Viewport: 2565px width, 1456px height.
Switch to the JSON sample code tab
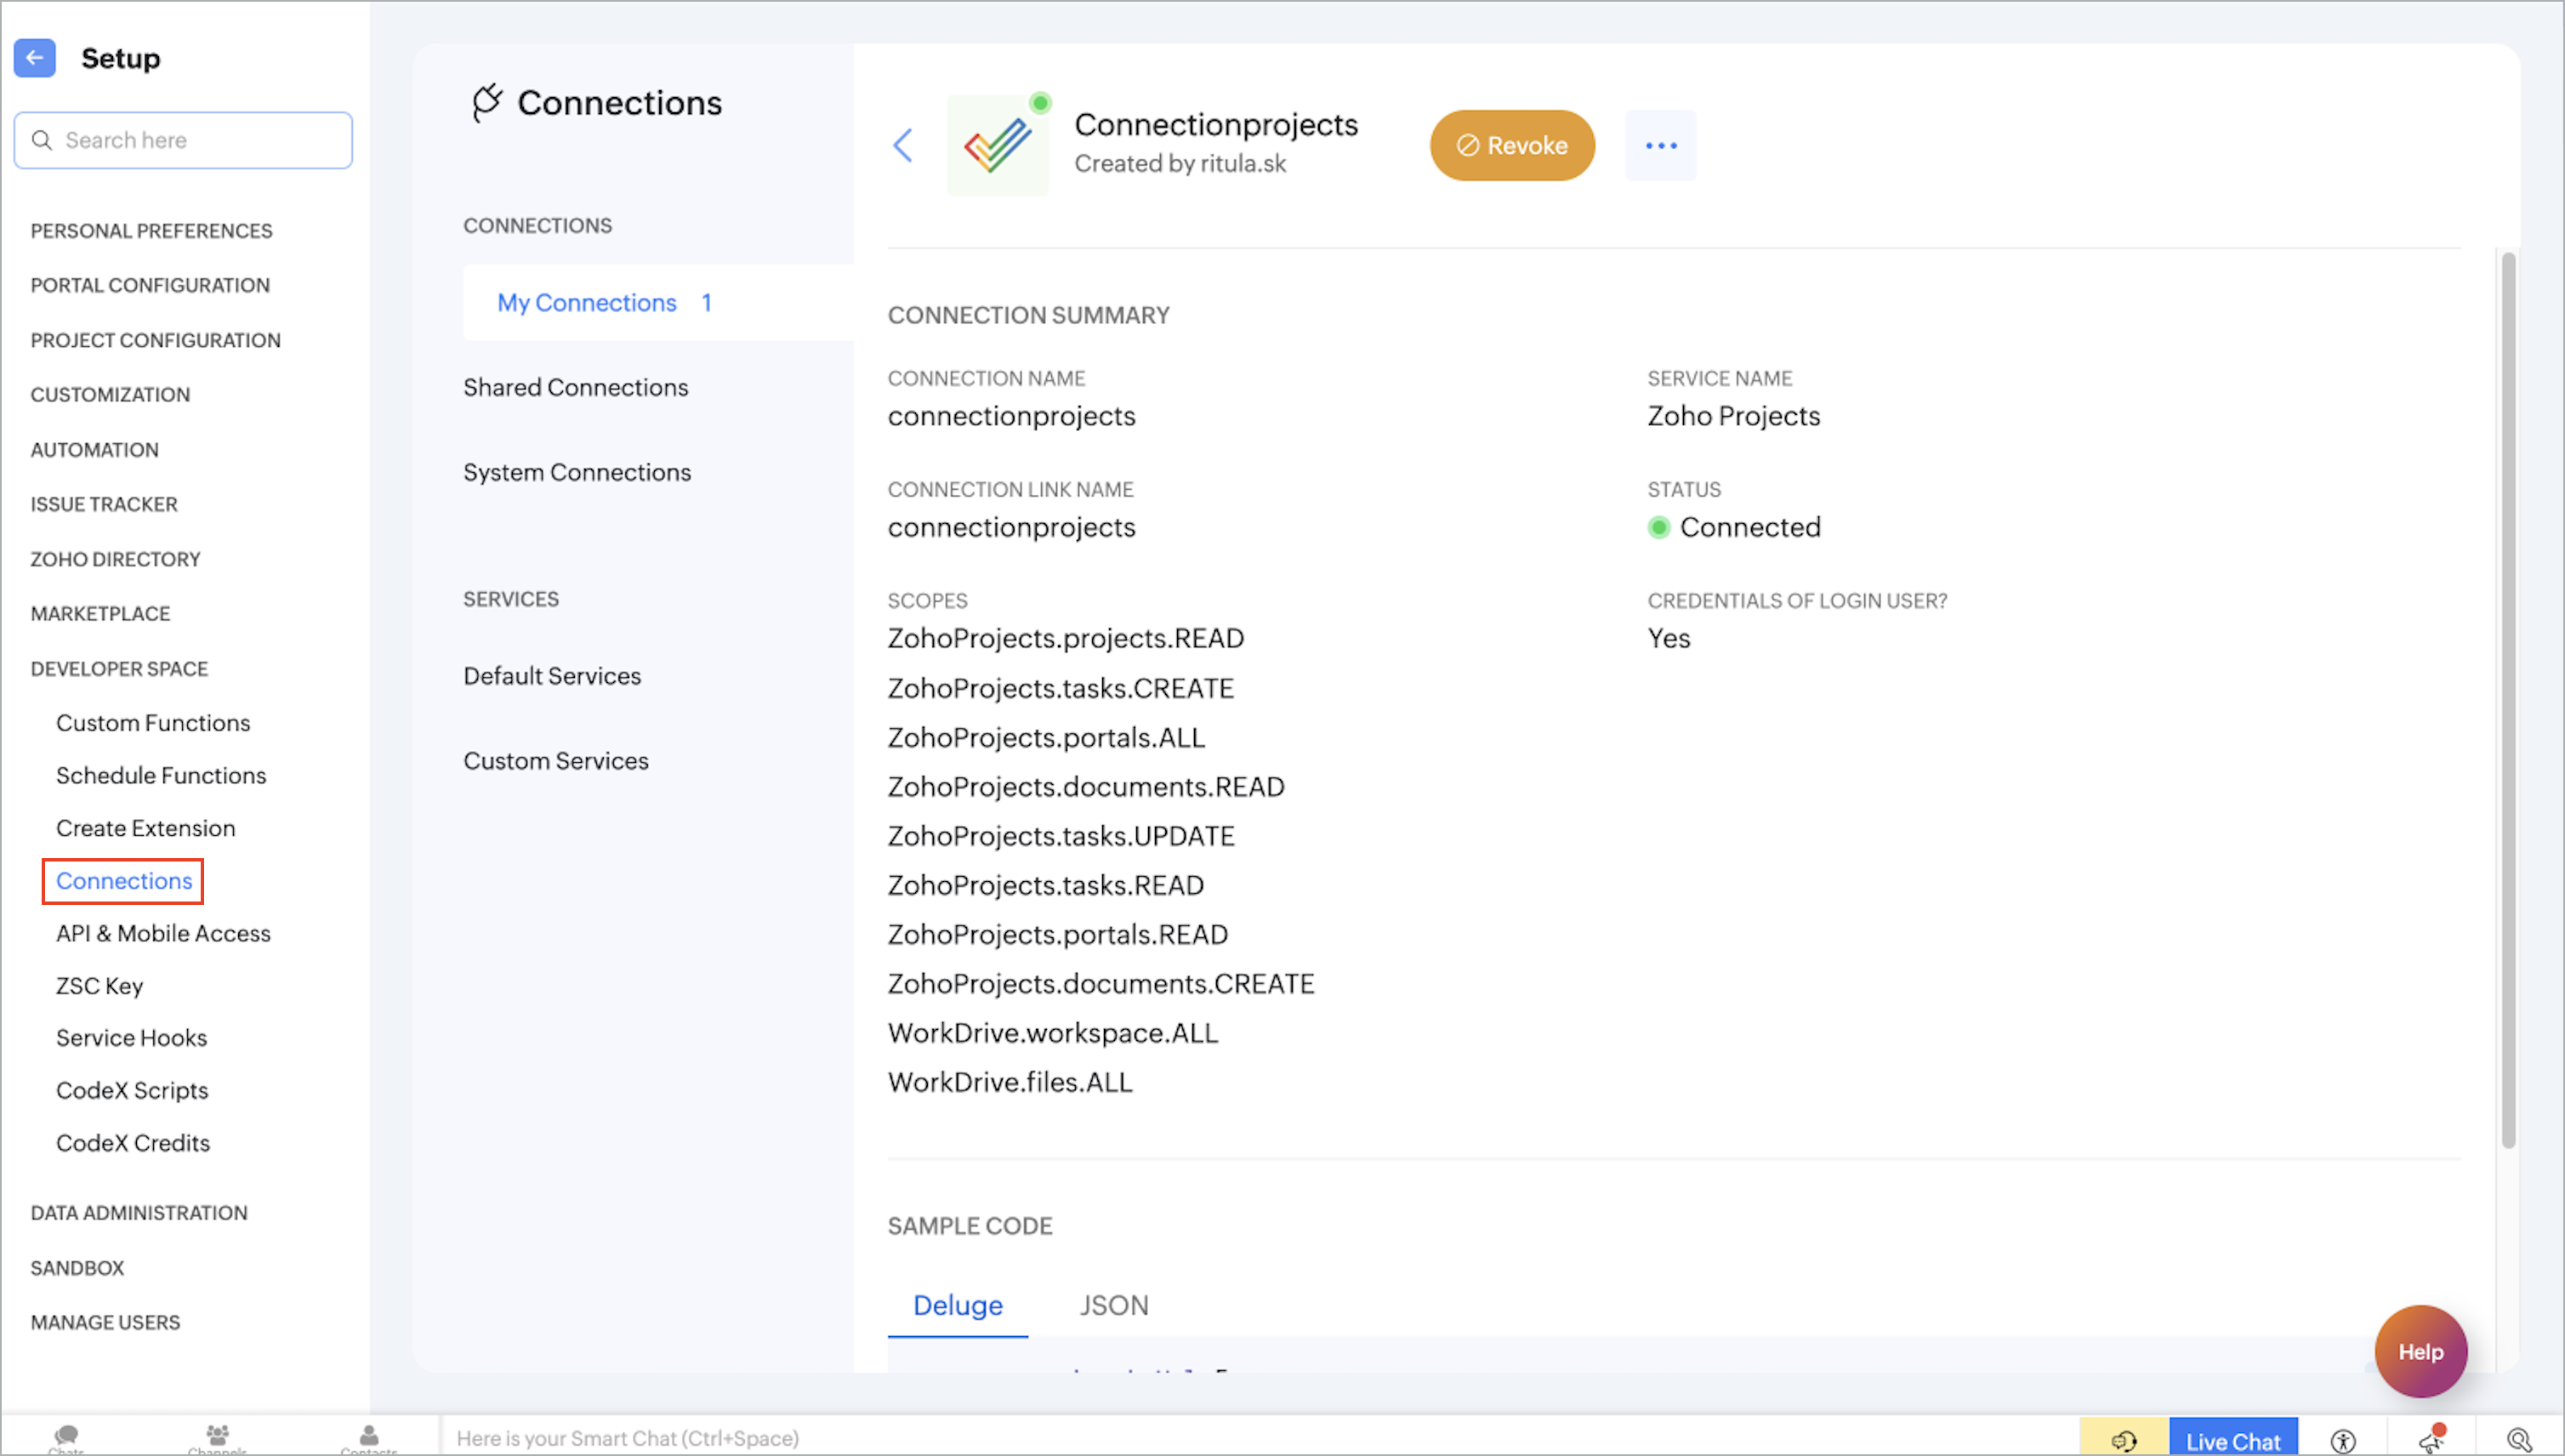tap(1114, 1305)
